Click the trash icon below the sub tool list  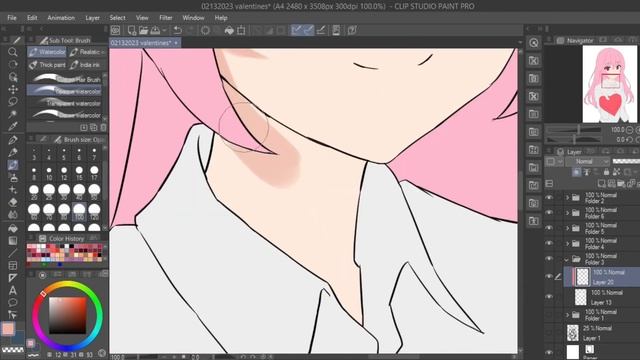point(103,127)
